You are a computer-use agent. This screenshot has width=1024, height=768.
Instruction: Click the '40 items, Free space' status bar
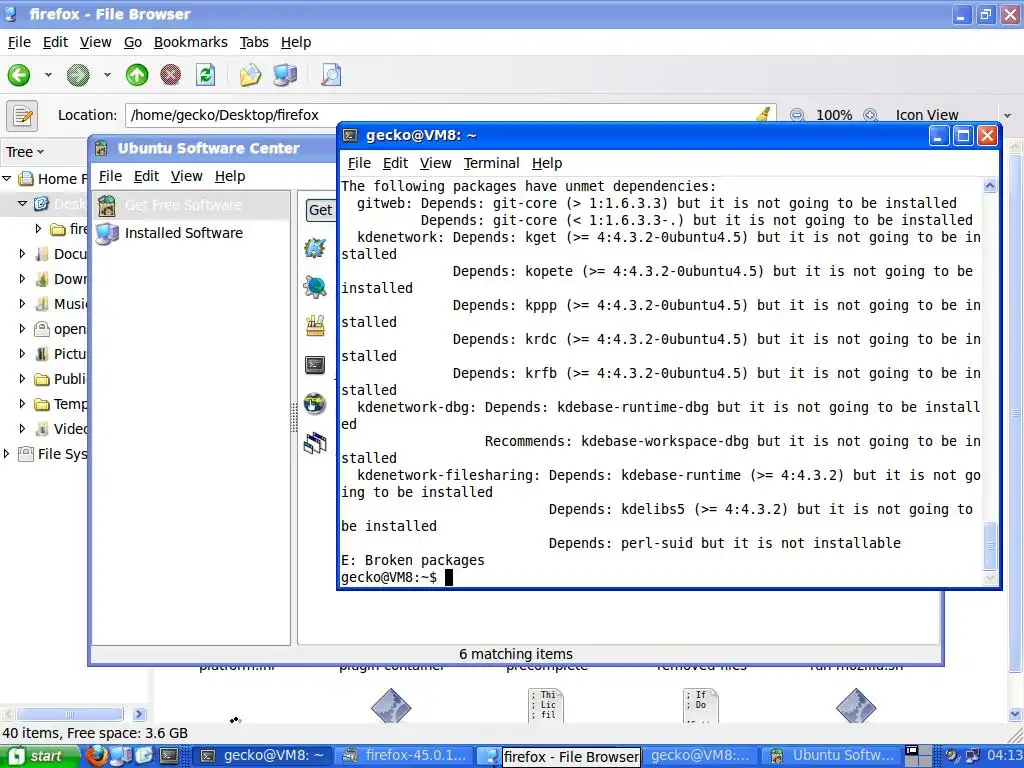click(95, 733)
